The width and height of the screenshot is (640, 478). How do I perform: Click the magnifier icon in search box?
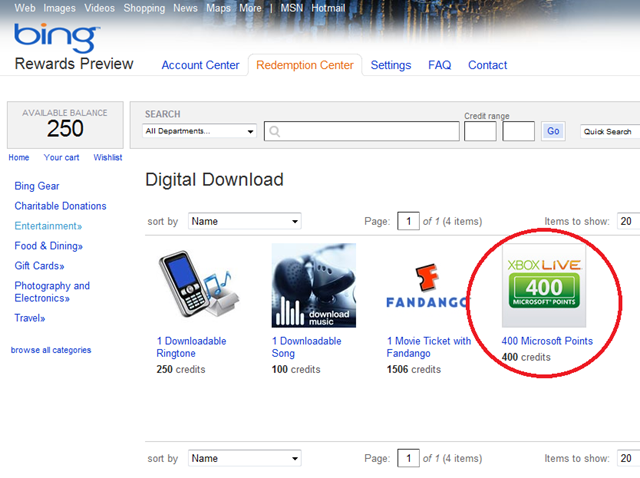click(x=274, y=131)
